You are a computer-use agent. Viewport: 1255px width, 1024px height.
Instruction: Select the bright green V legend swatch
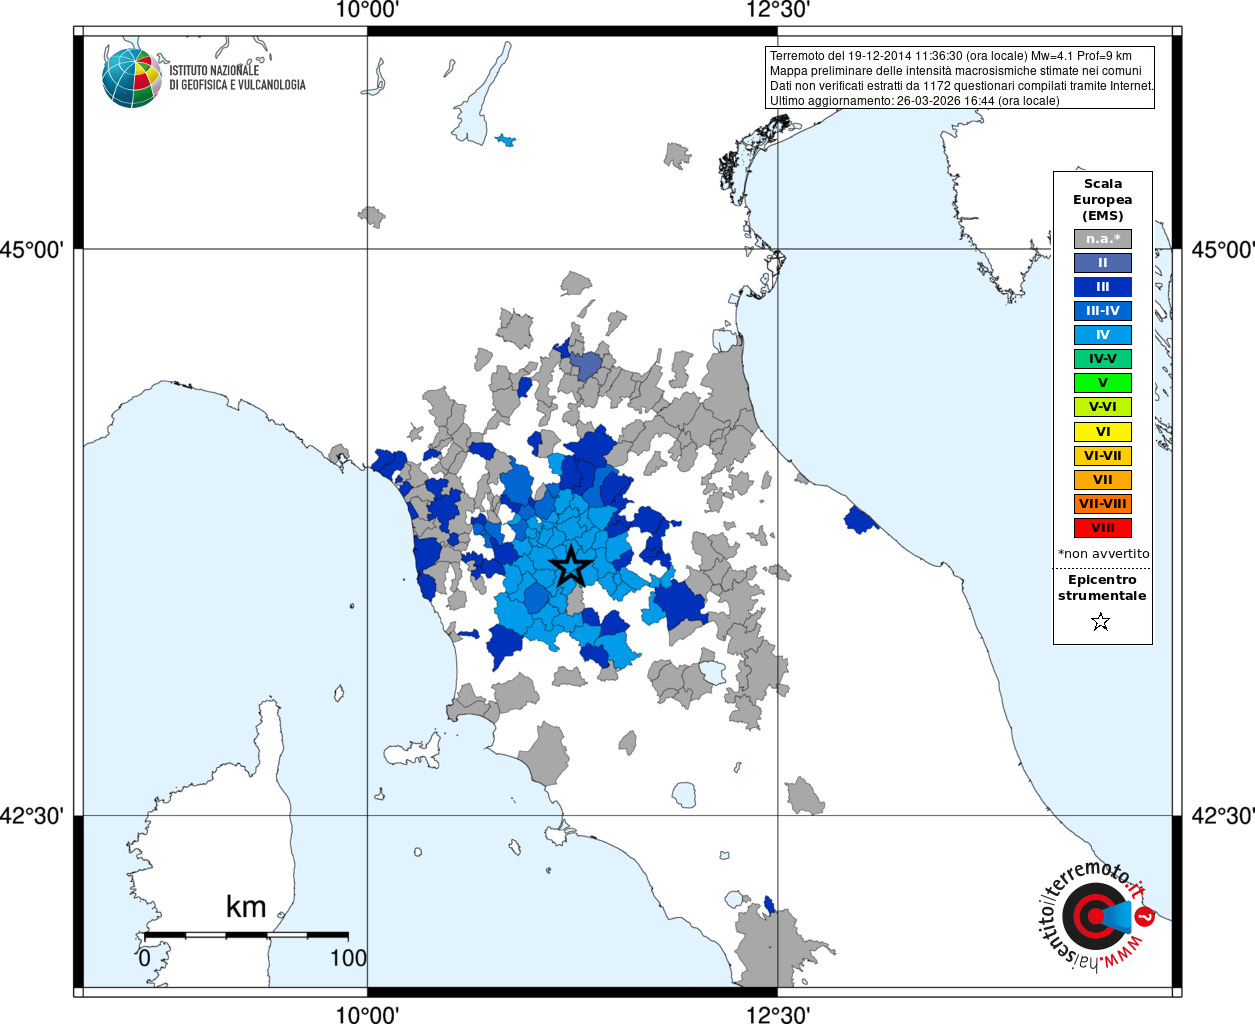[x=1103, y=383]
